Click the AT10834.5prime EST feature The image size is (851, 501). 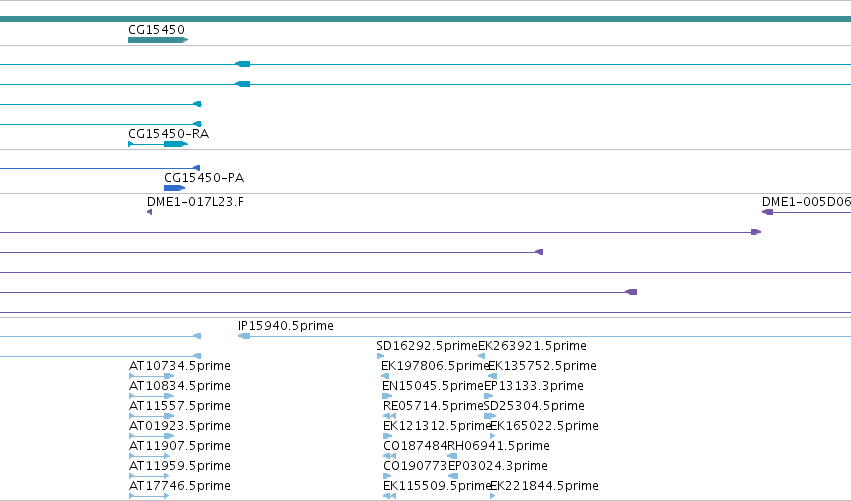151,396
